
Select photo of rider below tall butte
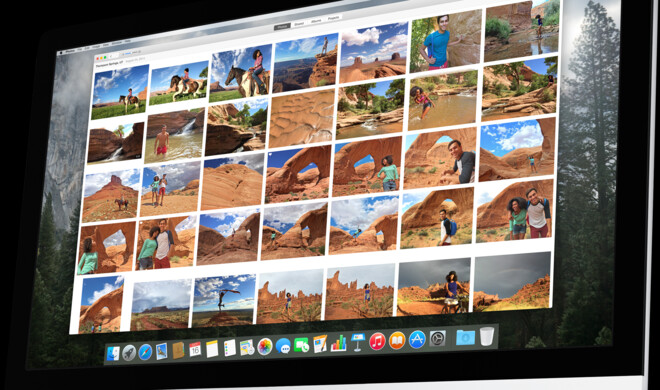tap(111, 196)
